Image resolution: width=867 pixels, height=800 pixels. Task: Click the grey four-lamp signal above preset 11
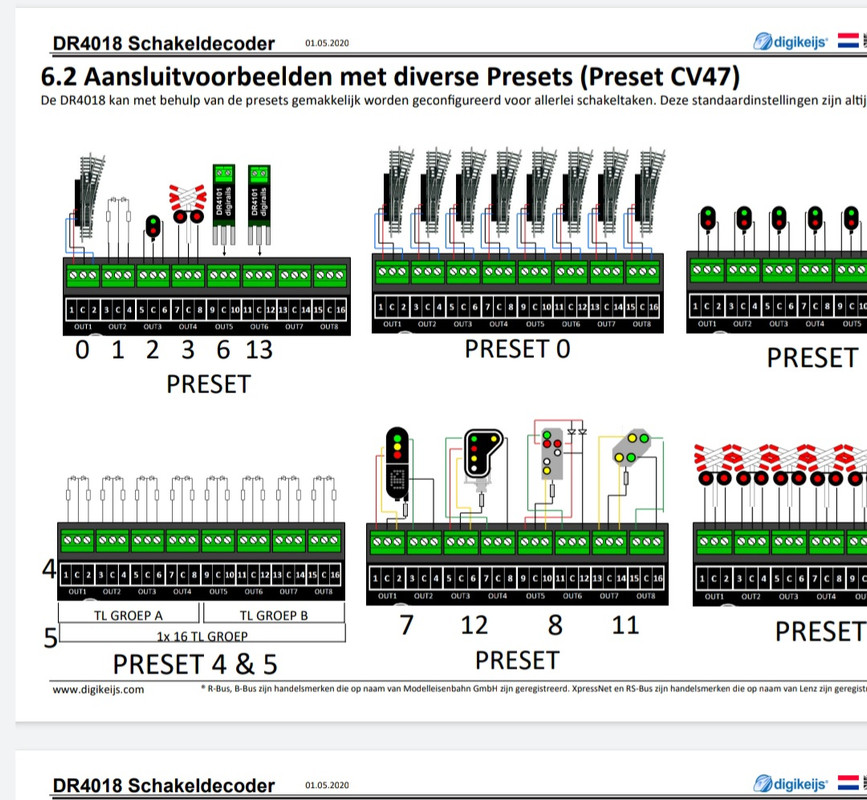pos(633,448)
